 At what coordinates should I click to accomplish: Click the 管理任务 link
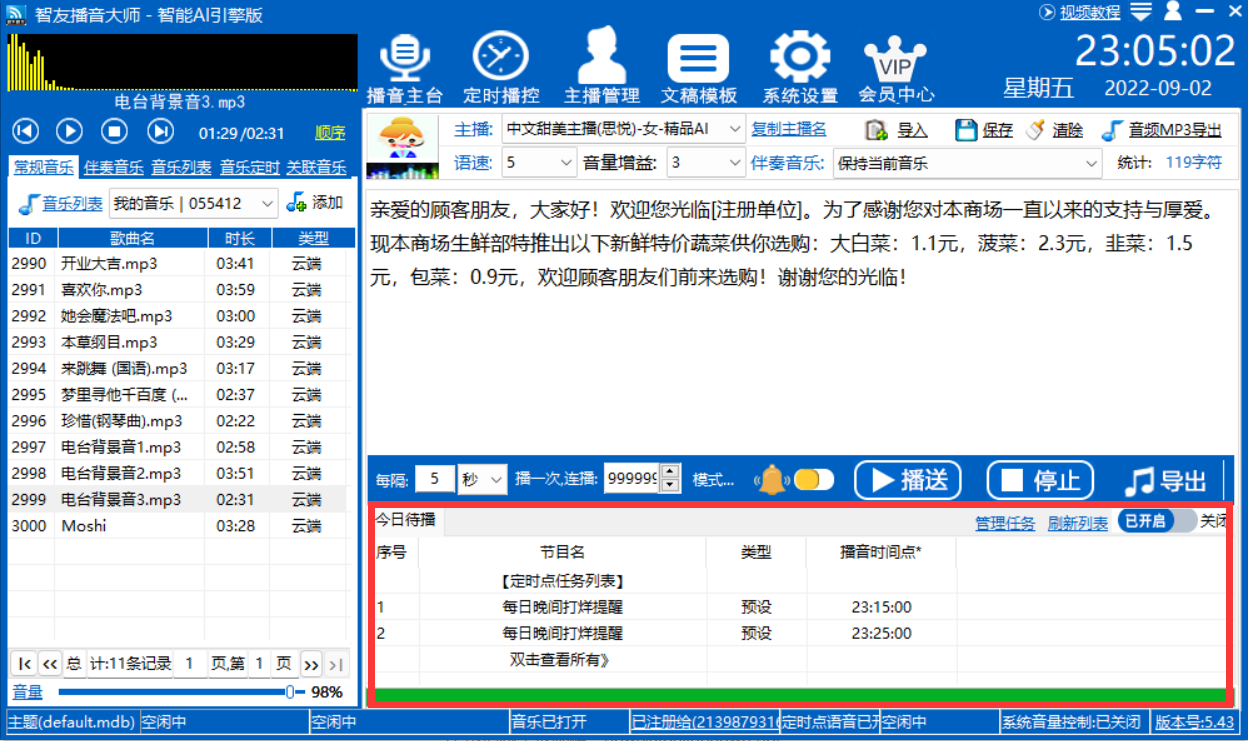1005,523
